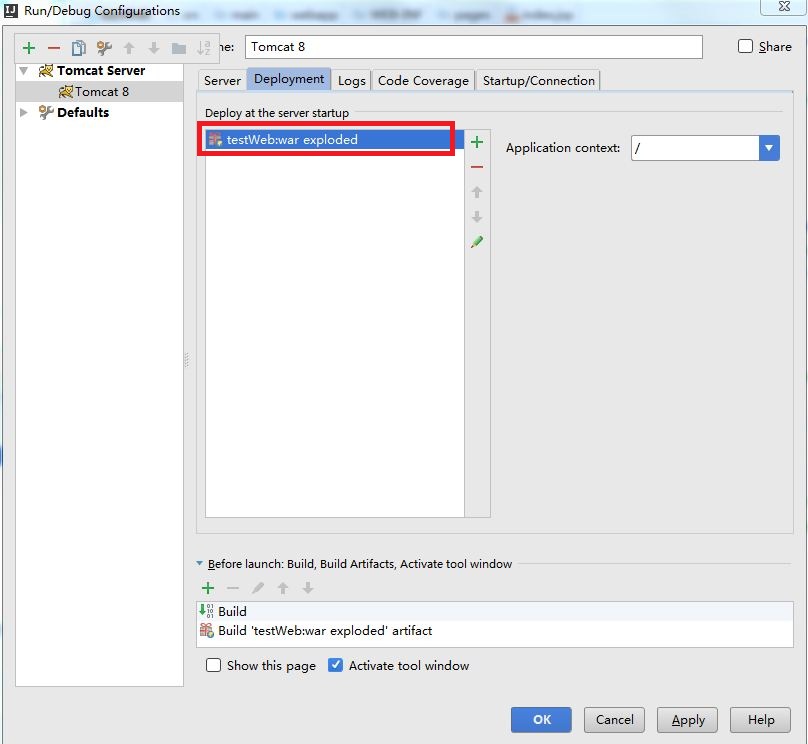
Task: Click the Tomcat Server cat icon
Action: (x=46, y=71)
